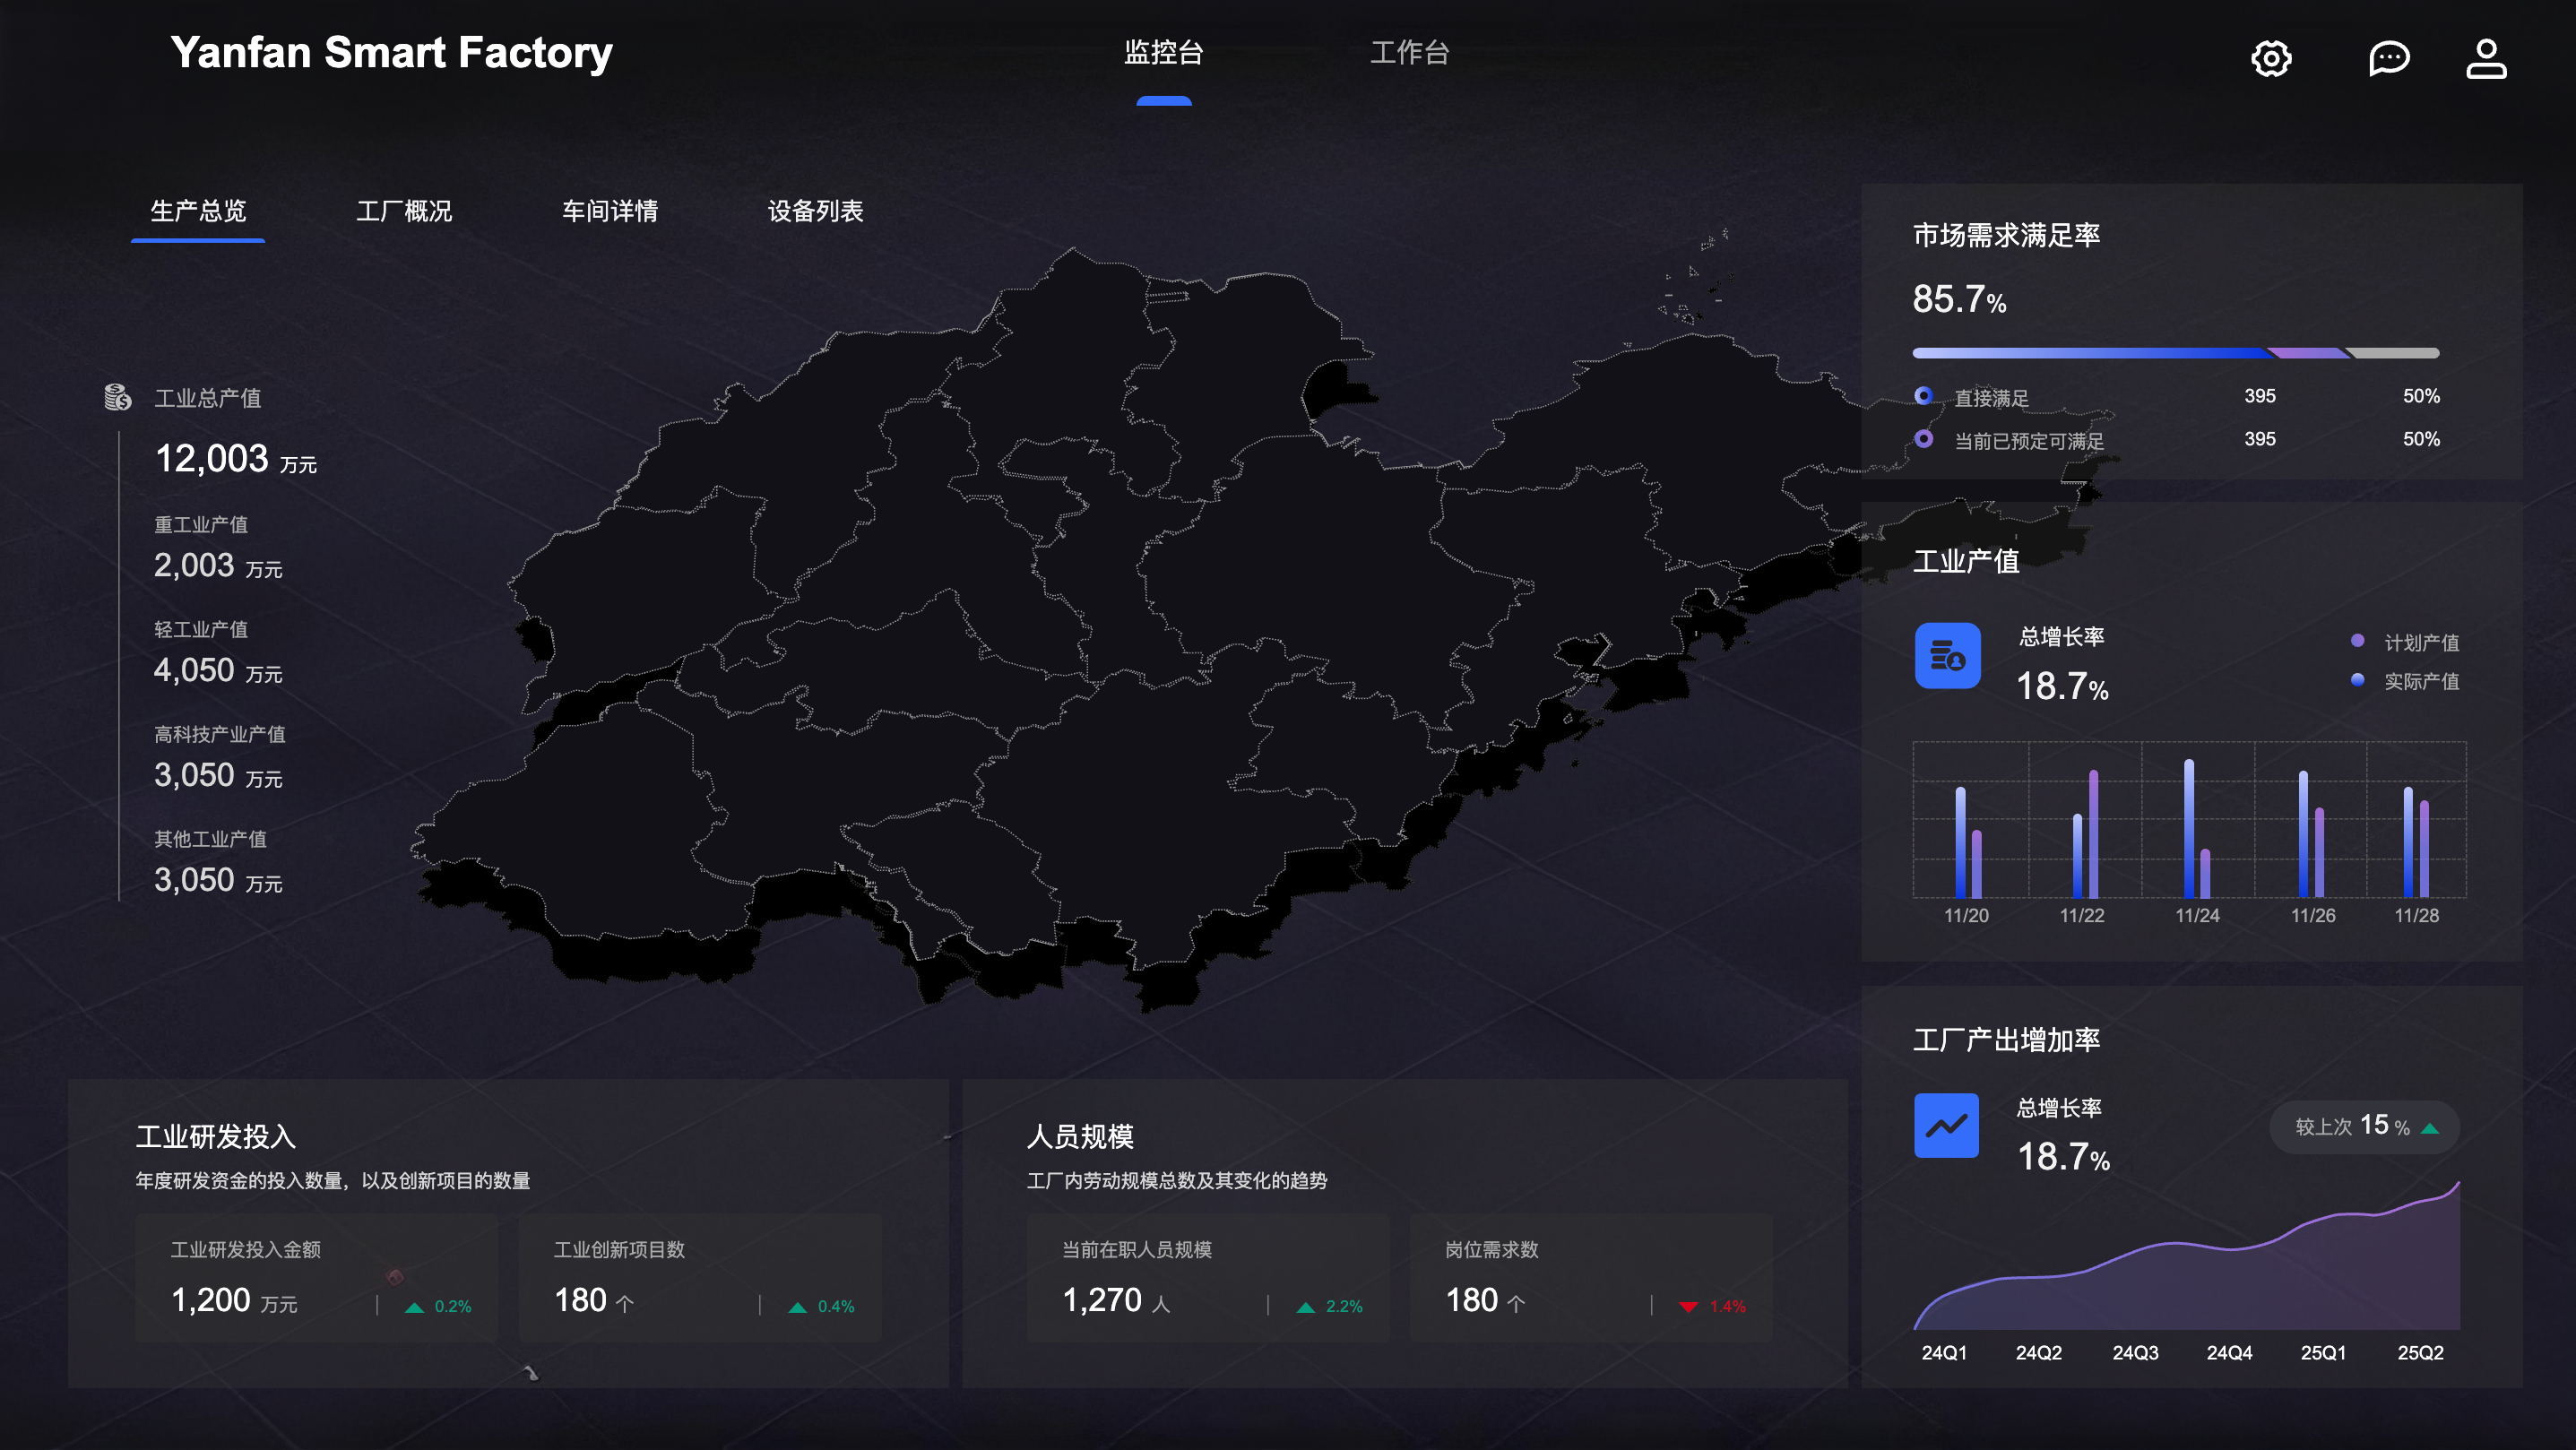The height and width of the screenshot is (1450, 2576).
Task: Open the 车间详情 tab
Action: [610, 211]
